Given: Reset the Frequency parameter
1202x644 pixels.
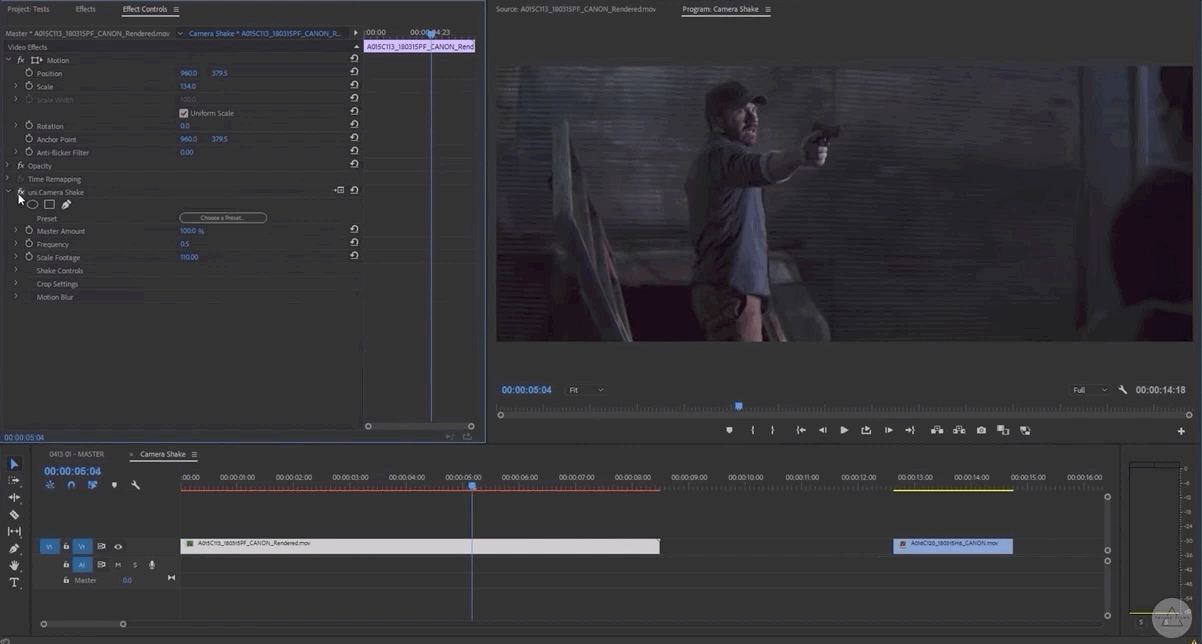Looking at the screenshot, I should [354, 243].
